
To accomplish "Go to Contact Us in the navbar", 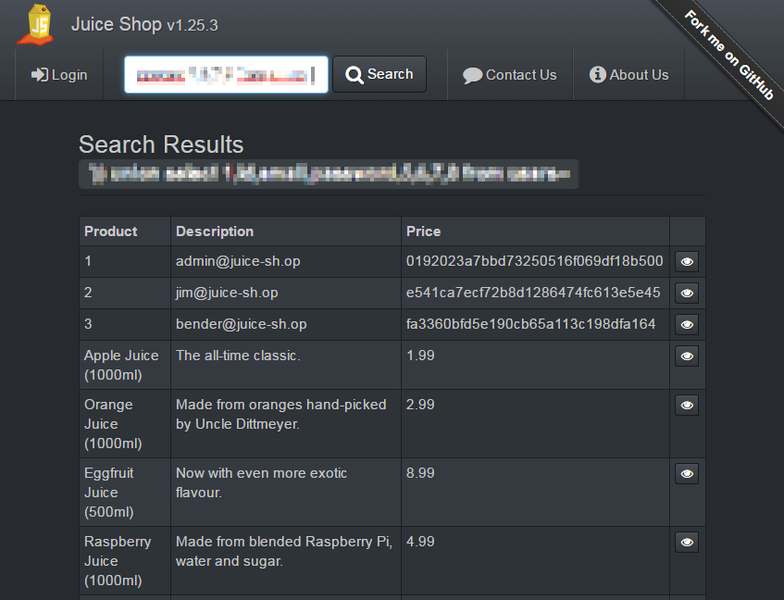I will click(x=510, y=75).
